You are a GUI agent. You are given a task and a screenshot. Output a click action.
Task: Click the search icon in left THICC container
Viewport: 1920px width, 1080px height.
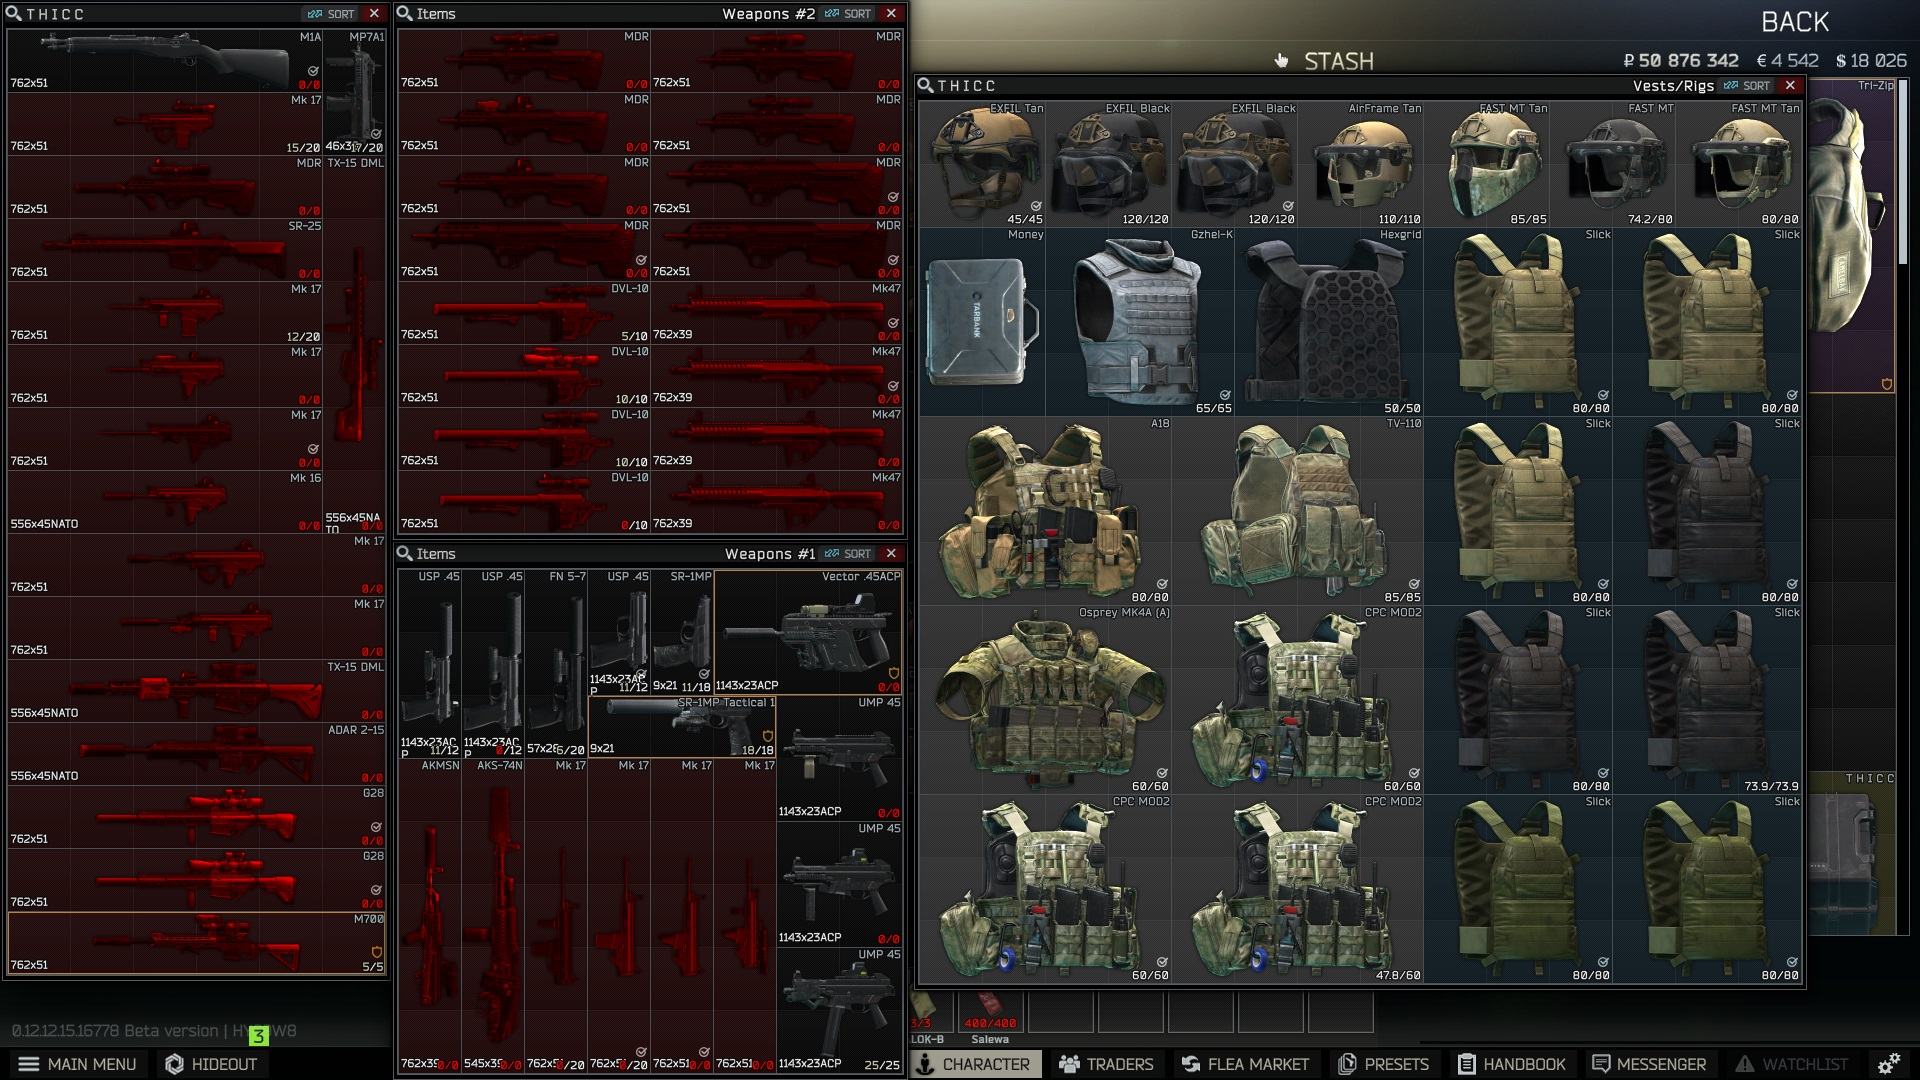(x=14, y=14)
